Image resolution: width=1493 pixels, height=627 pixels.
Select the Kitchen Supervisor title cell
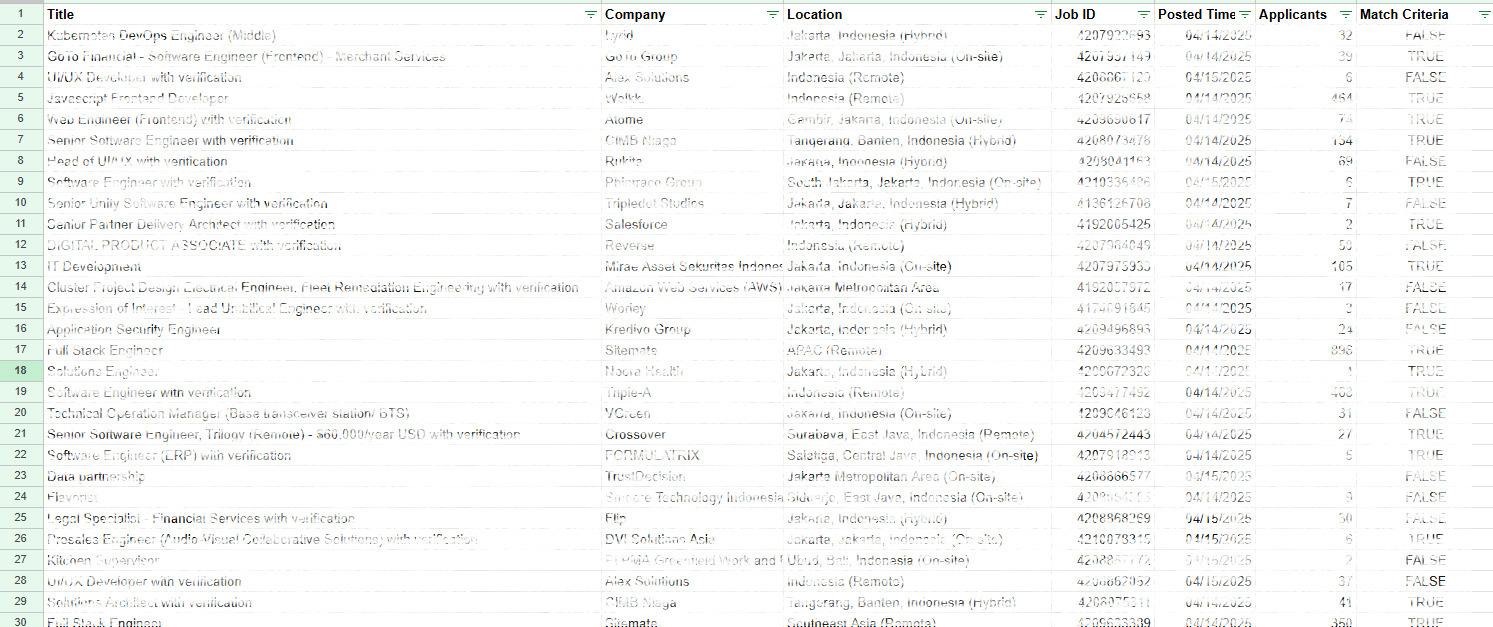coord(322,560)
